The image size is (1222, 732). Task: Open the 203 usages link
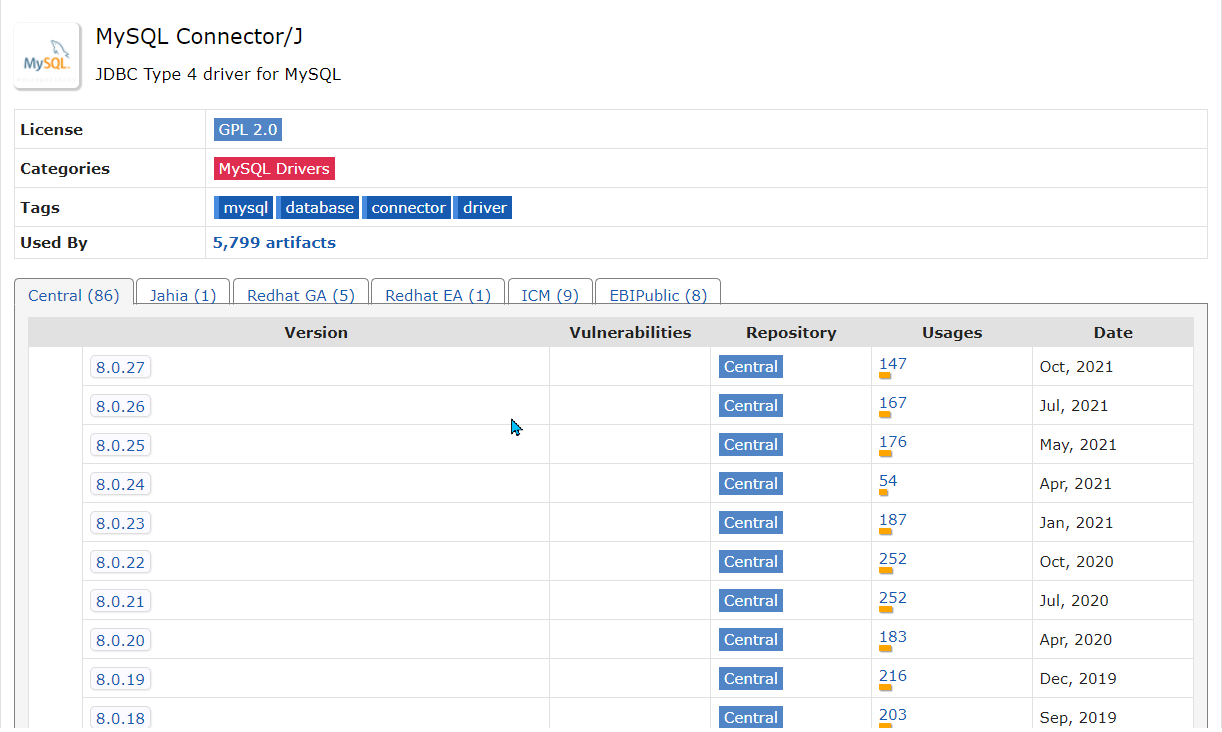pos(893,715)
